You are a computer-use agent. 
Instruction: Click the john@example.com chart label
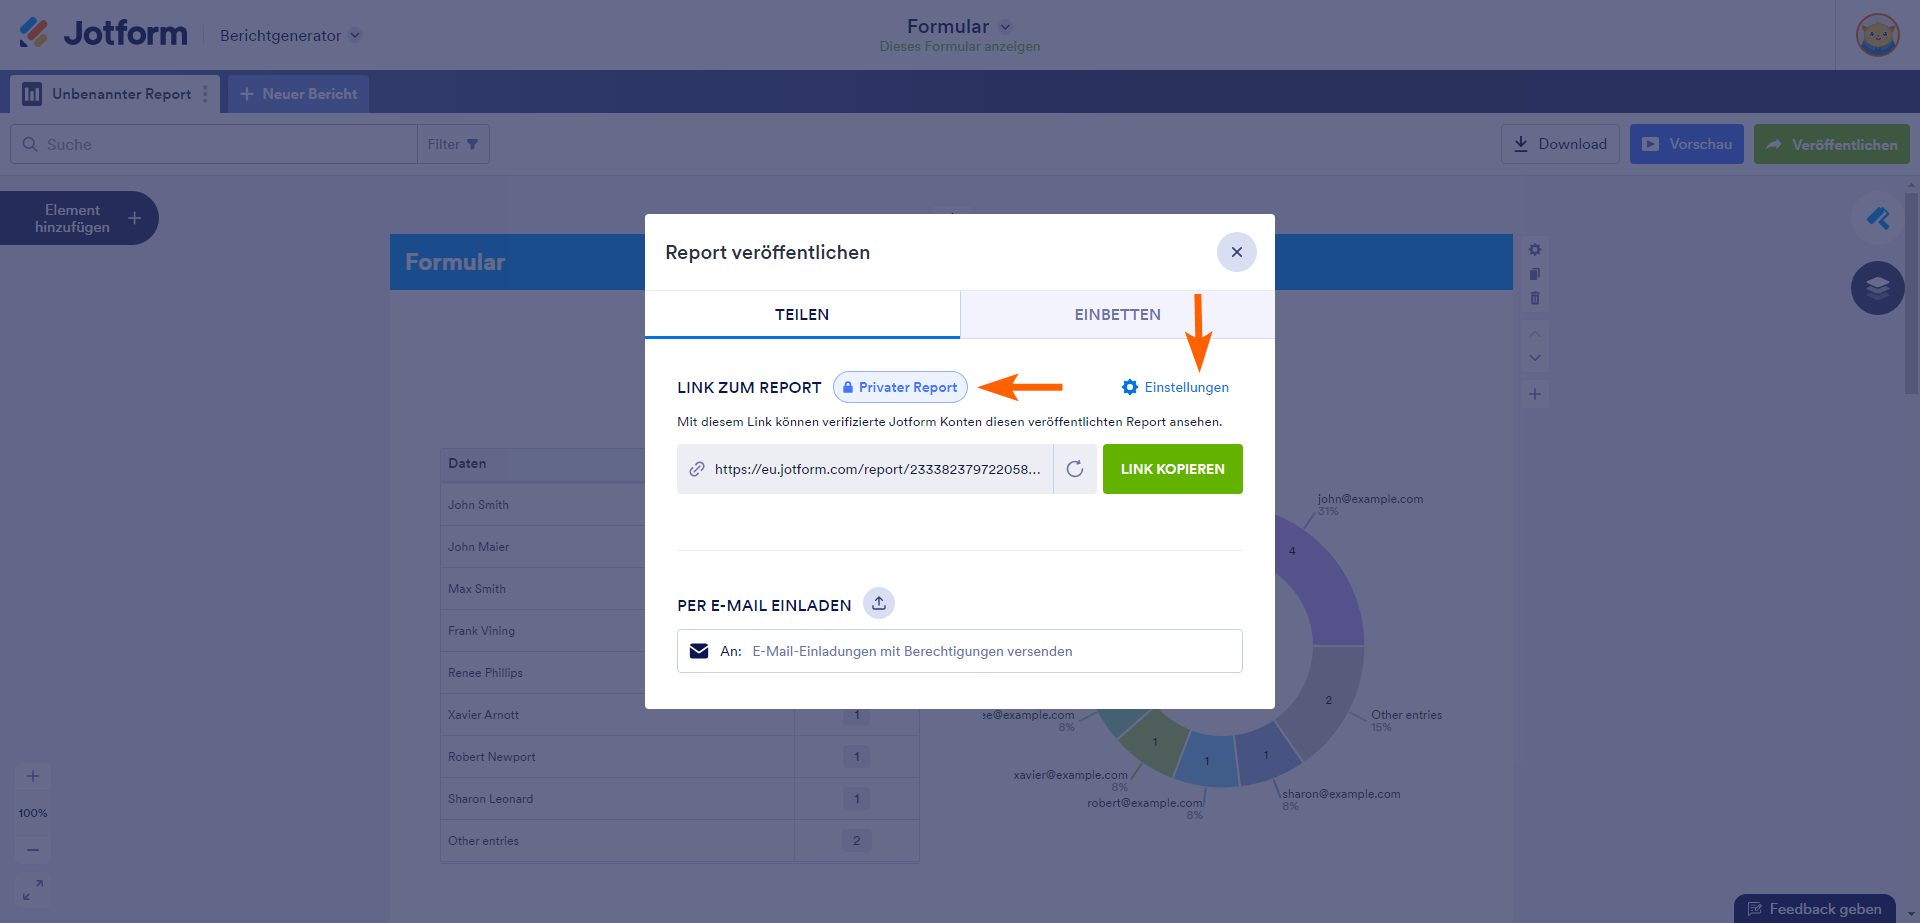click(1370, 499)
